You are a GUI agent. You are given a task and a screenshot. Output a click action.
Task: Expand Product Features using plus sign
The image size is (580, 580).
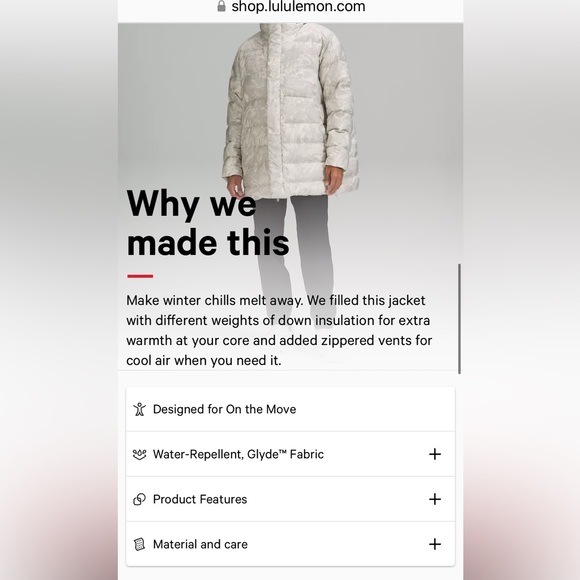tap(435, 499)
